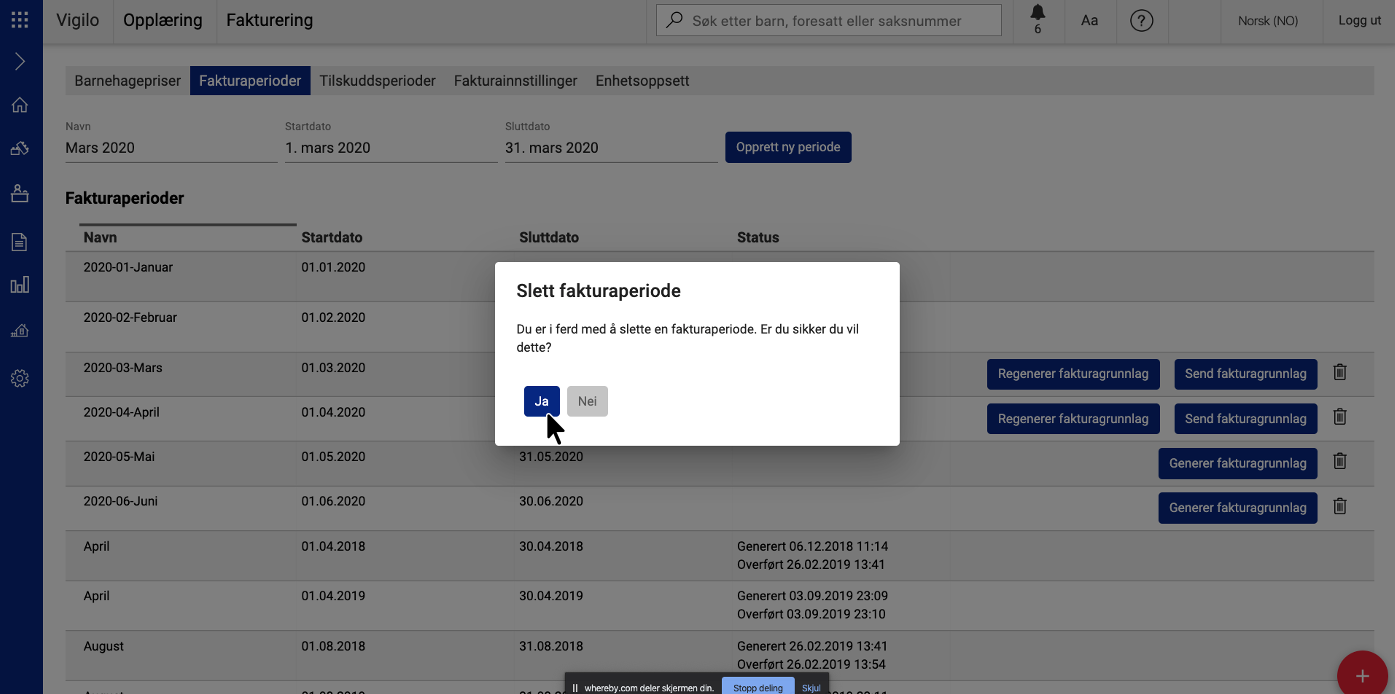Open the statistics bar chart sidebar icon
The width and height of the screenshot is (1395, 694).
click(20, 285)
